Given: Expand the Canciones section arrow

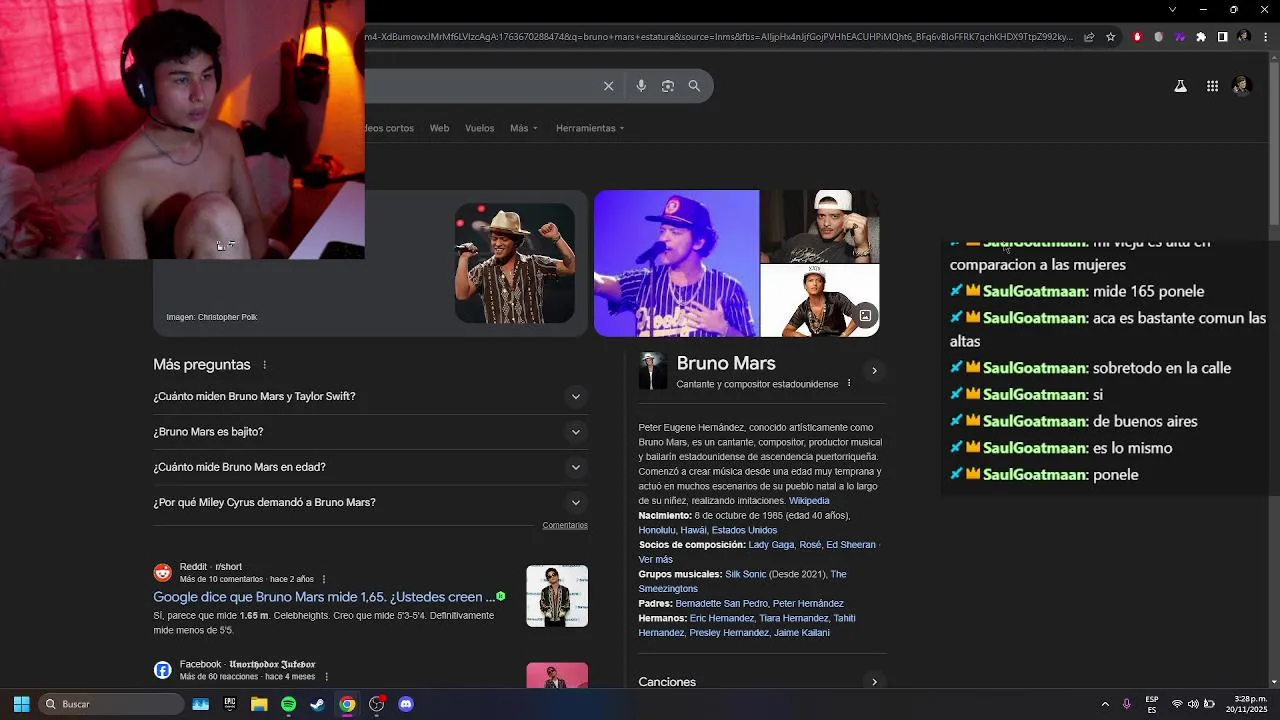Looking at the screenshot, I should click(874, 682).
